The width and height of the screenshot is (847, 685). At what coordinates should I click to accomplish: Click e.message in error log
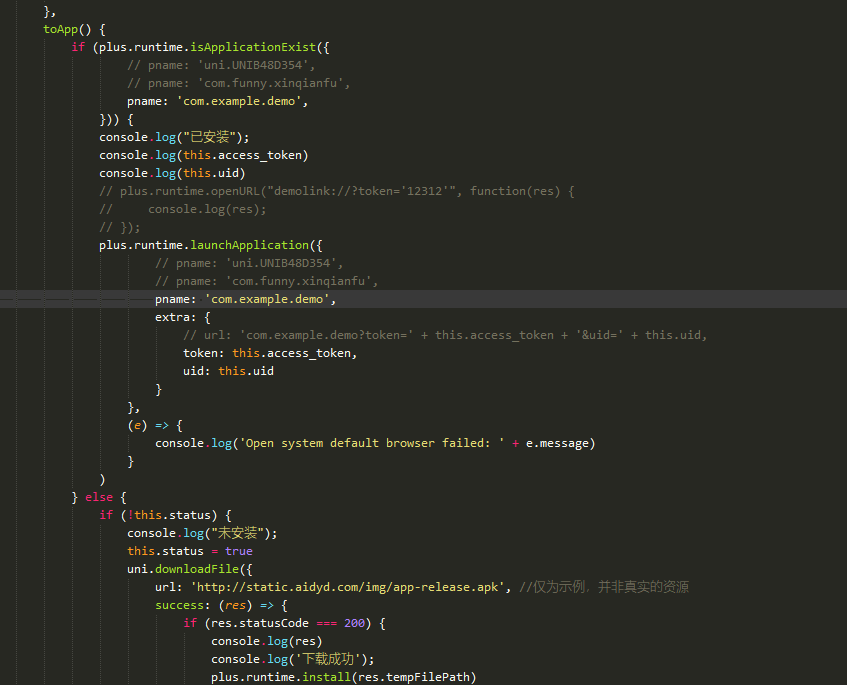tap(557, 443)
